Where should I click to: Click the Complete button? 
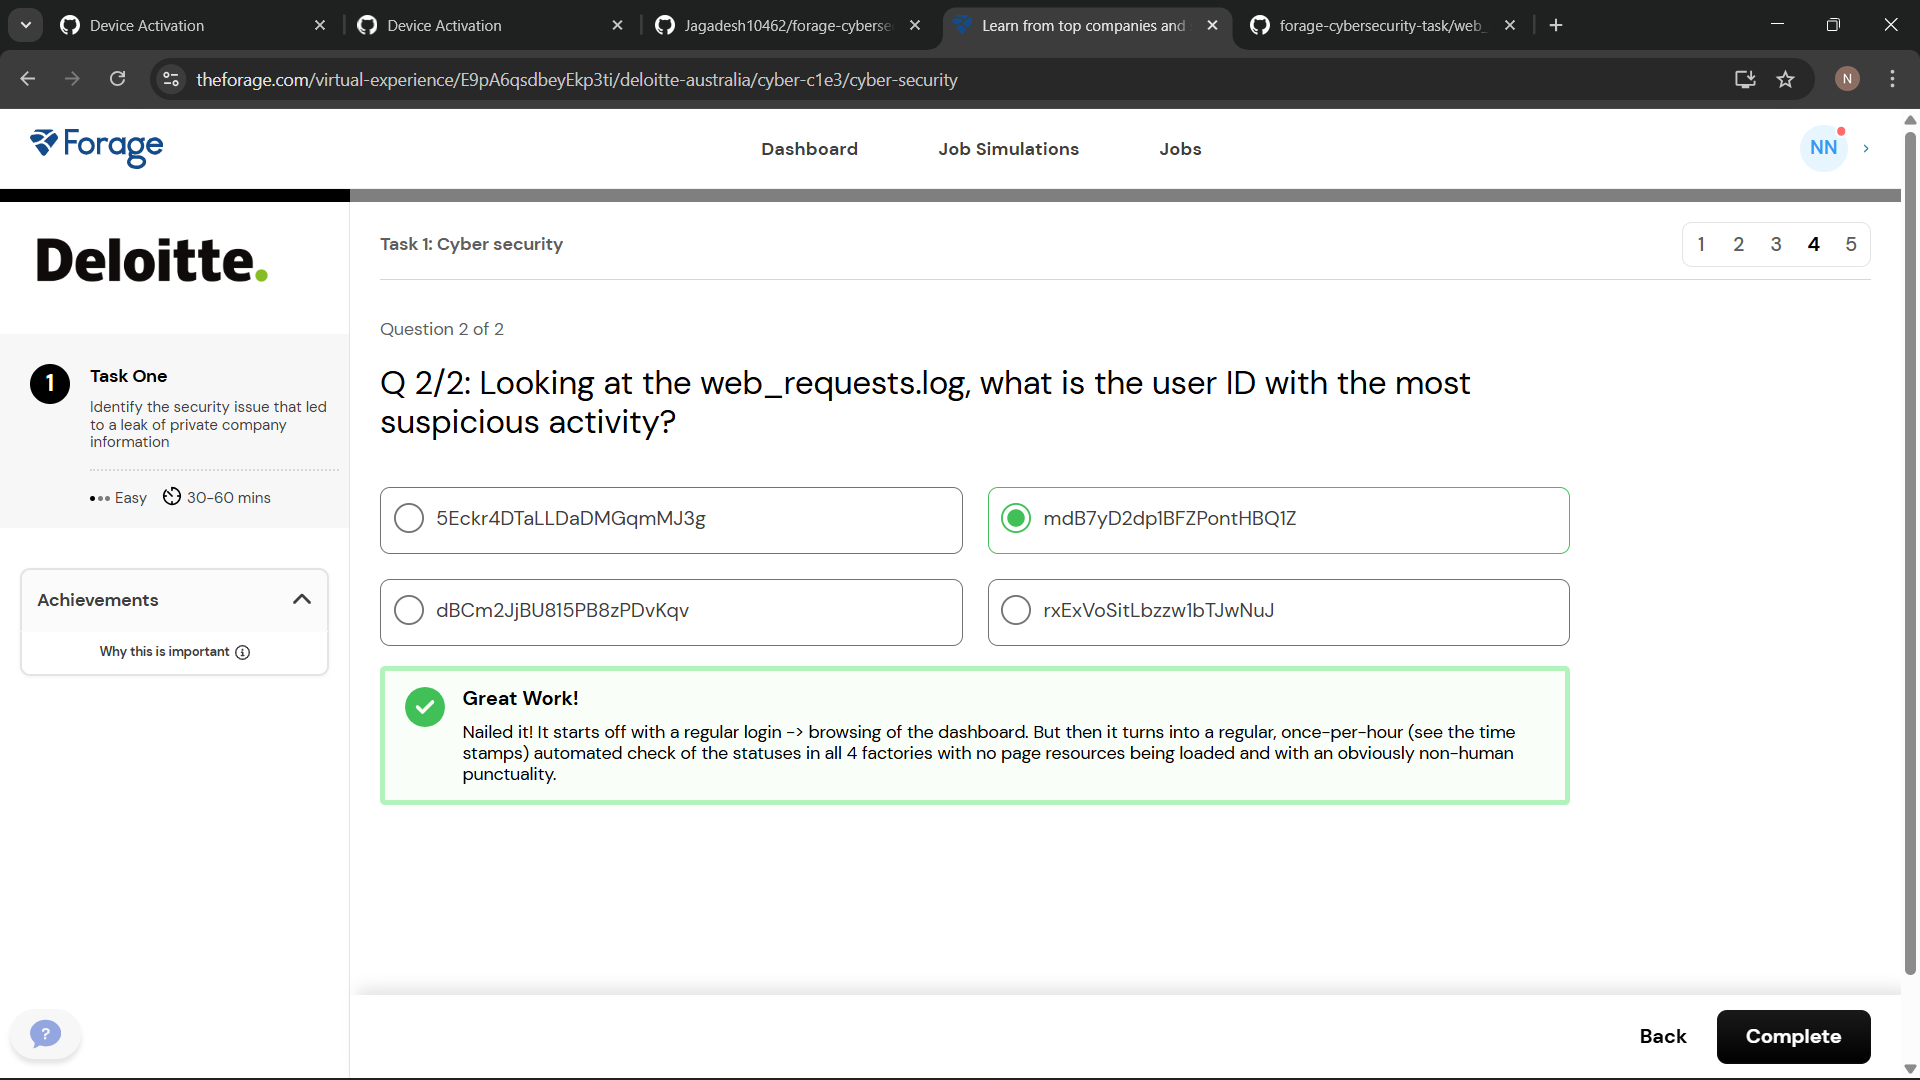point(1793,1037)
